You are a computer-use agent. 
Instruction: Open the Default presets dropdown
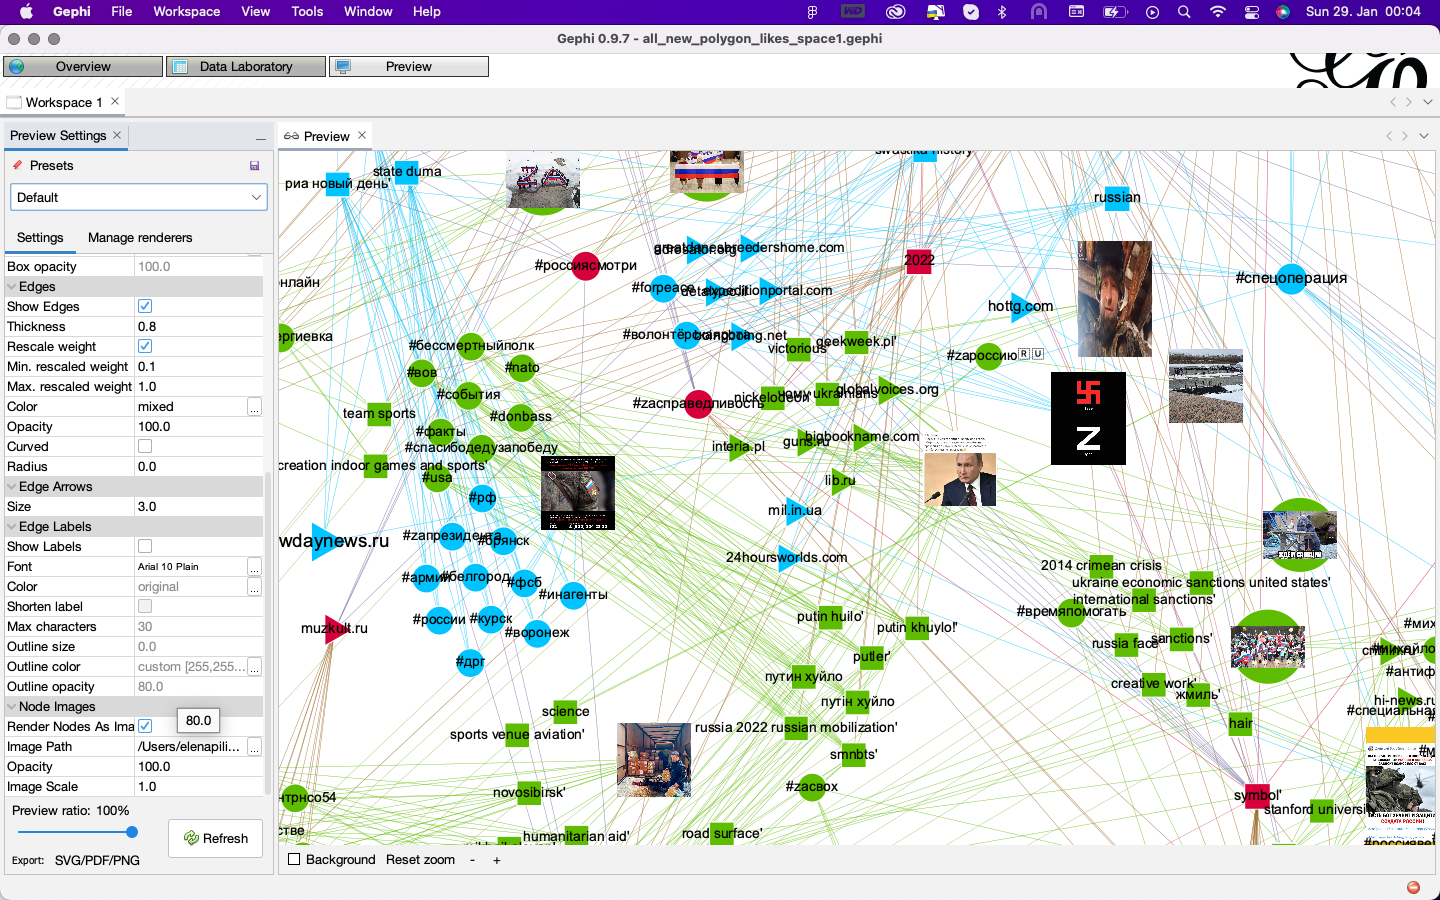[x=139, y=197]
